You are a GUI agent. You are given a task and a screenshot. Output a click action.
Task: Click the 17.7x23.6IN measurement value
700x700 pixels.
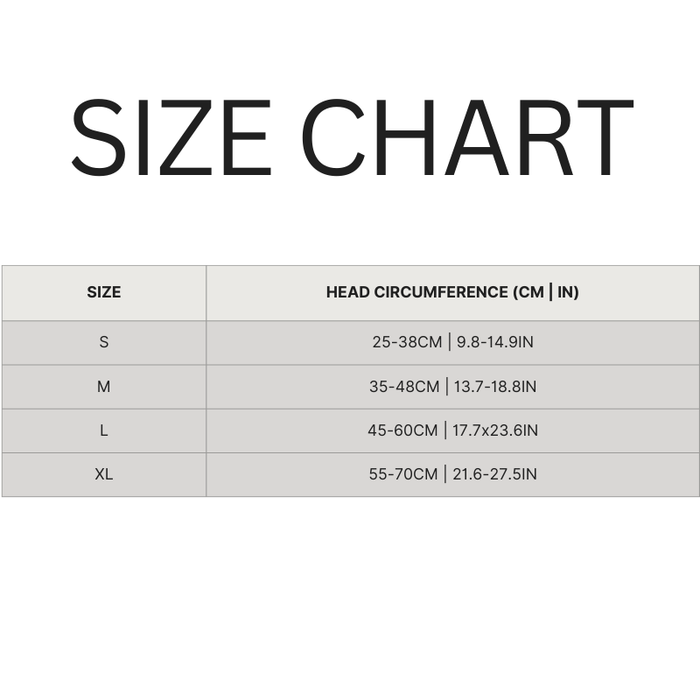[495, 430]
